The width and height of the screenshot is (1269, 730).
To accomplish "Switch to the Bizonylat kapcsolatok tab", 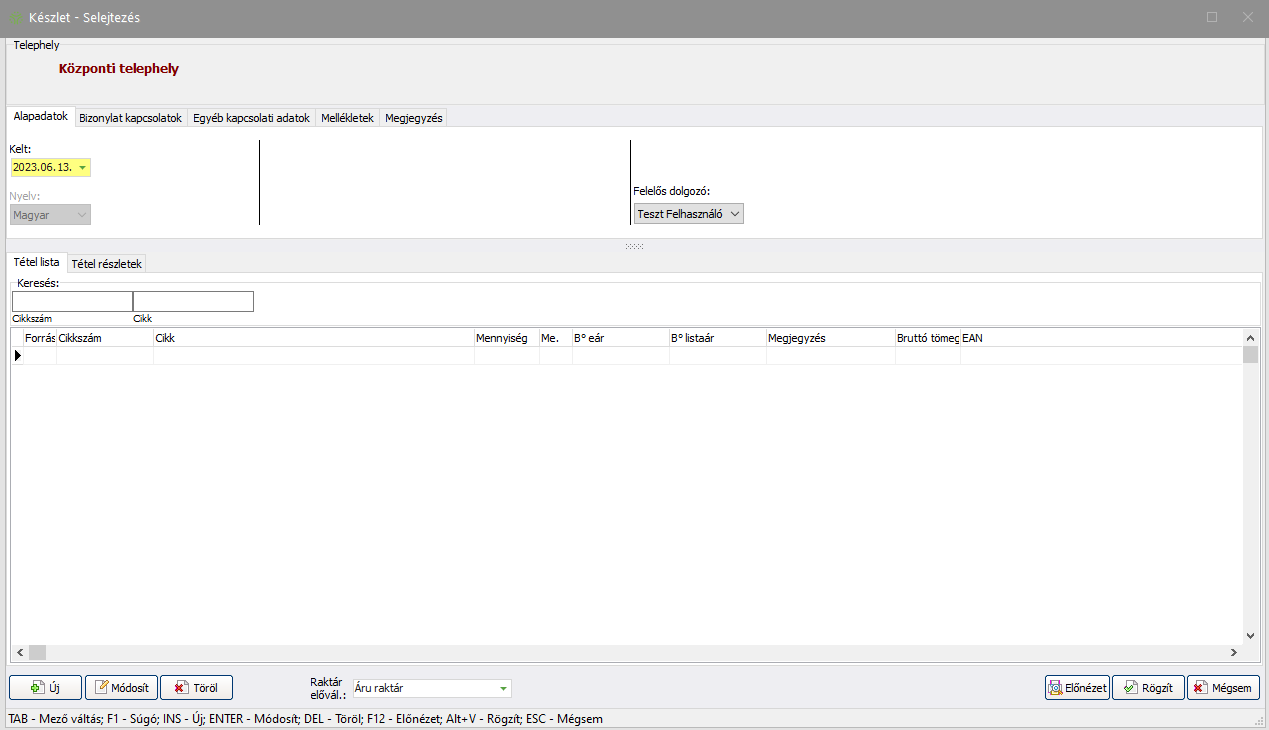I will click(x=130, y=118).
